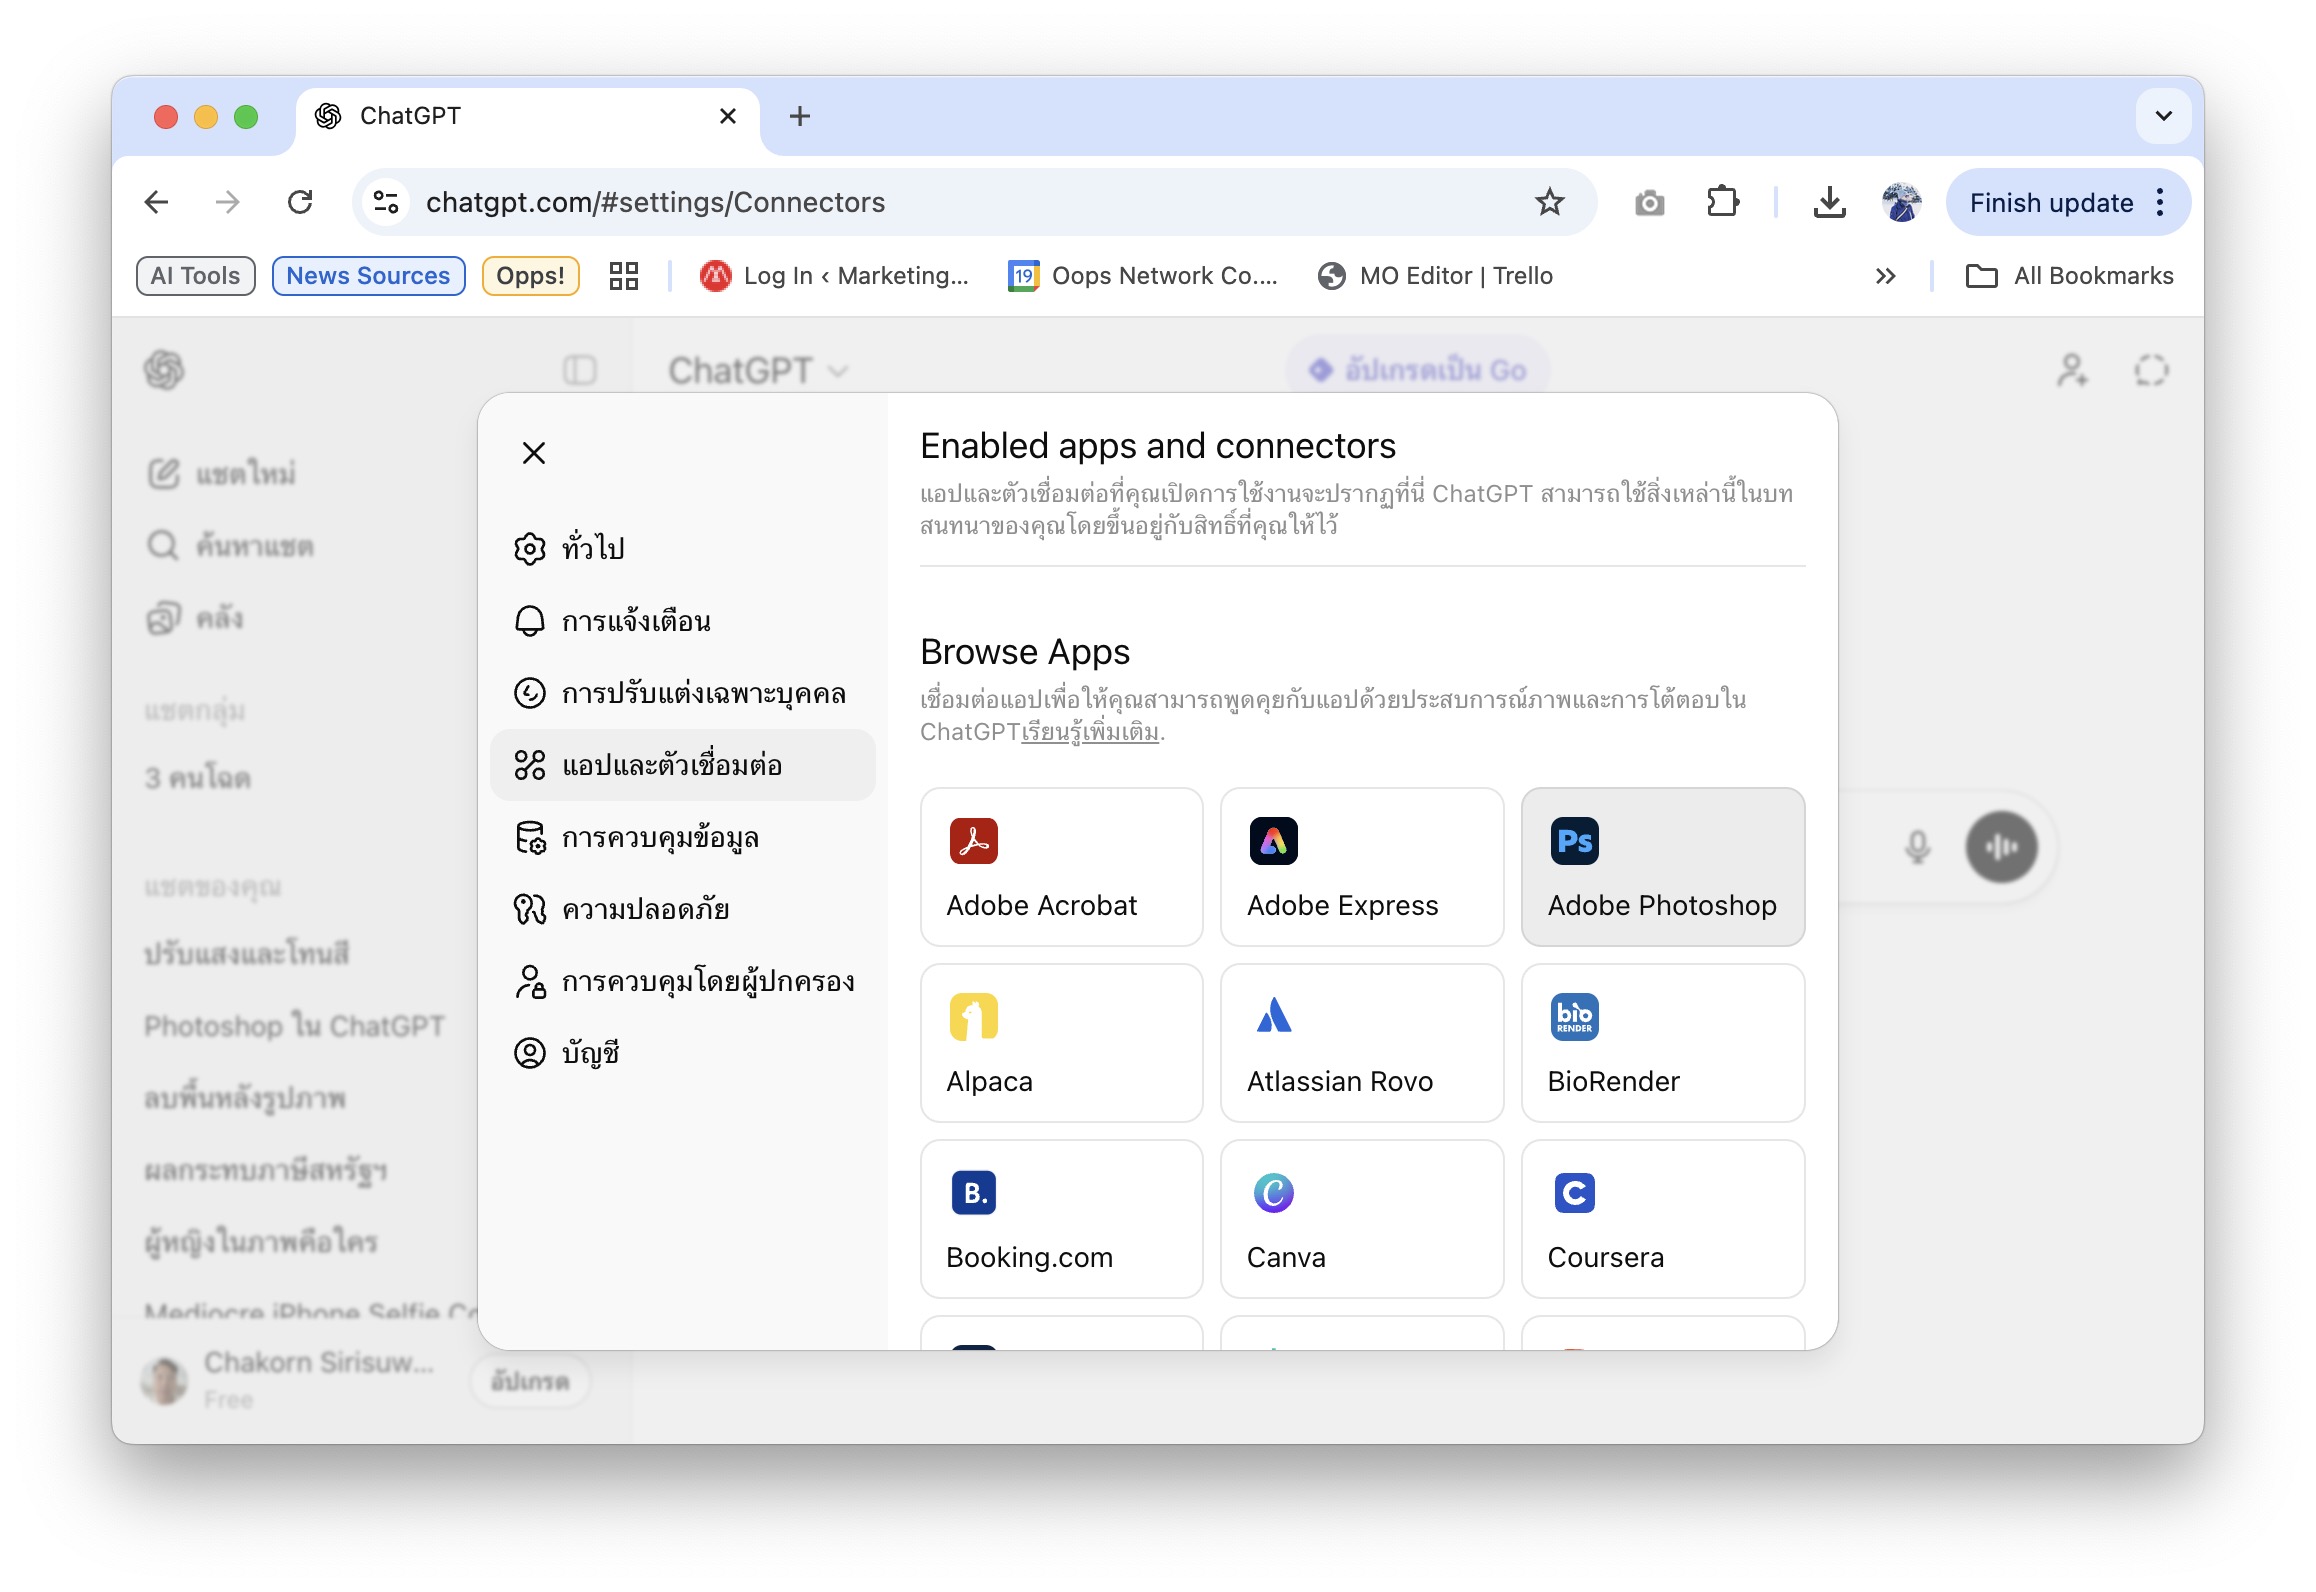Open the Adobe Photoshop label
Screen dimensions: 2316x1592
1662,905
